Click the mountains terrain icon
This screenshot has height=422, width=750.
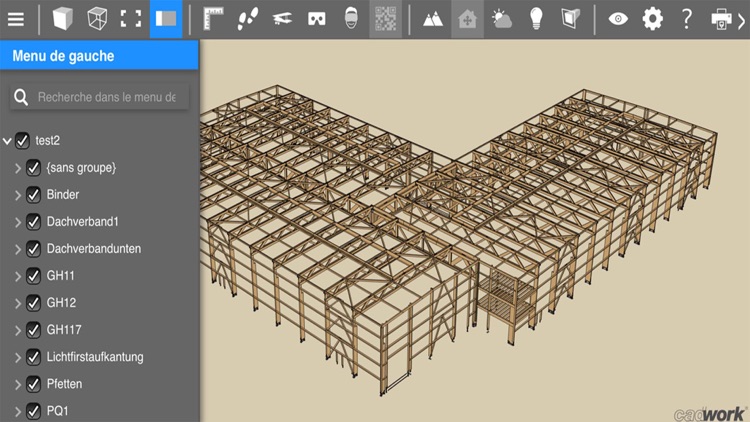tap(433, 19)
